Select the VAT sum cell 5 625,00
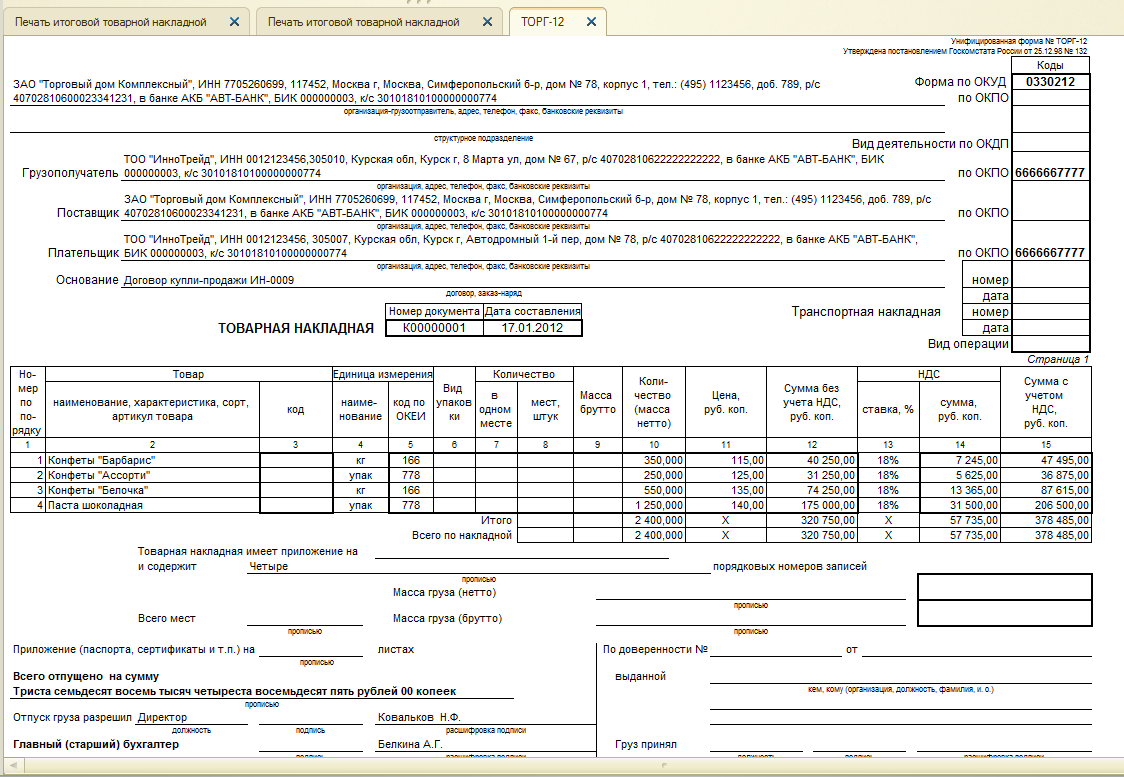 click(x=960, y=475)
